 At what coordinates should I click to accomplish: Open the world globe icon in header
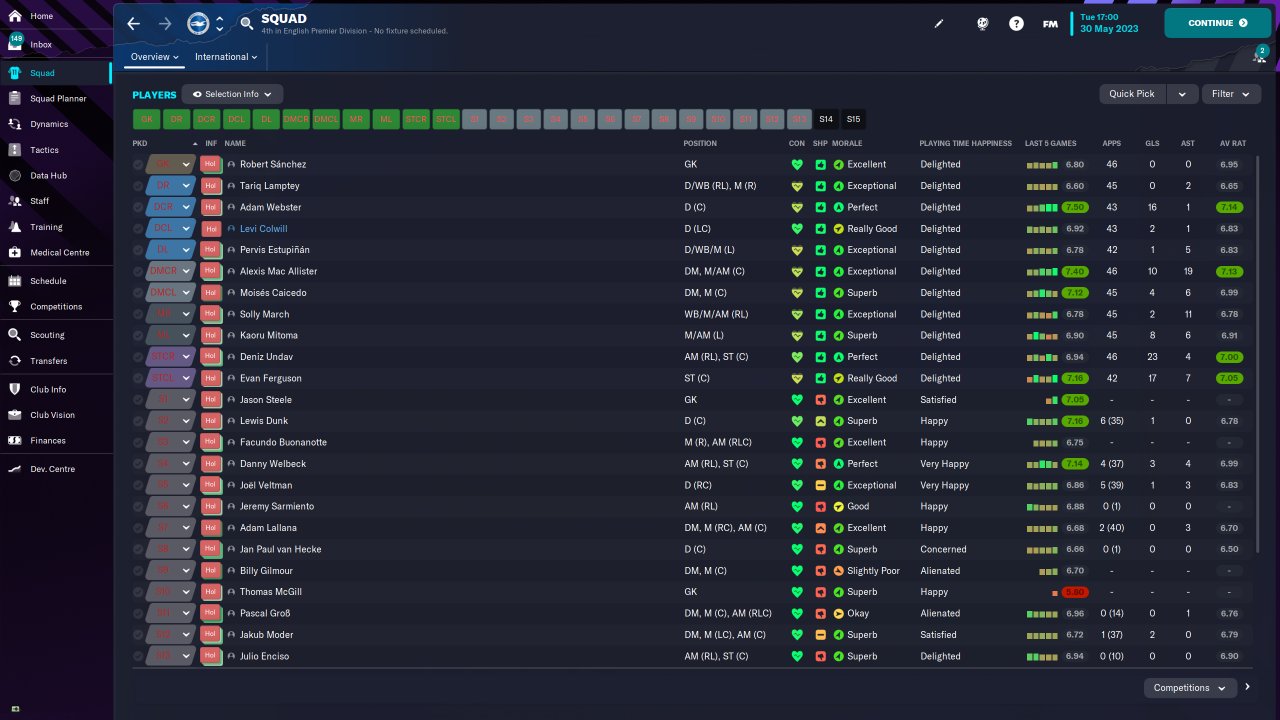(x=983, y=23)
